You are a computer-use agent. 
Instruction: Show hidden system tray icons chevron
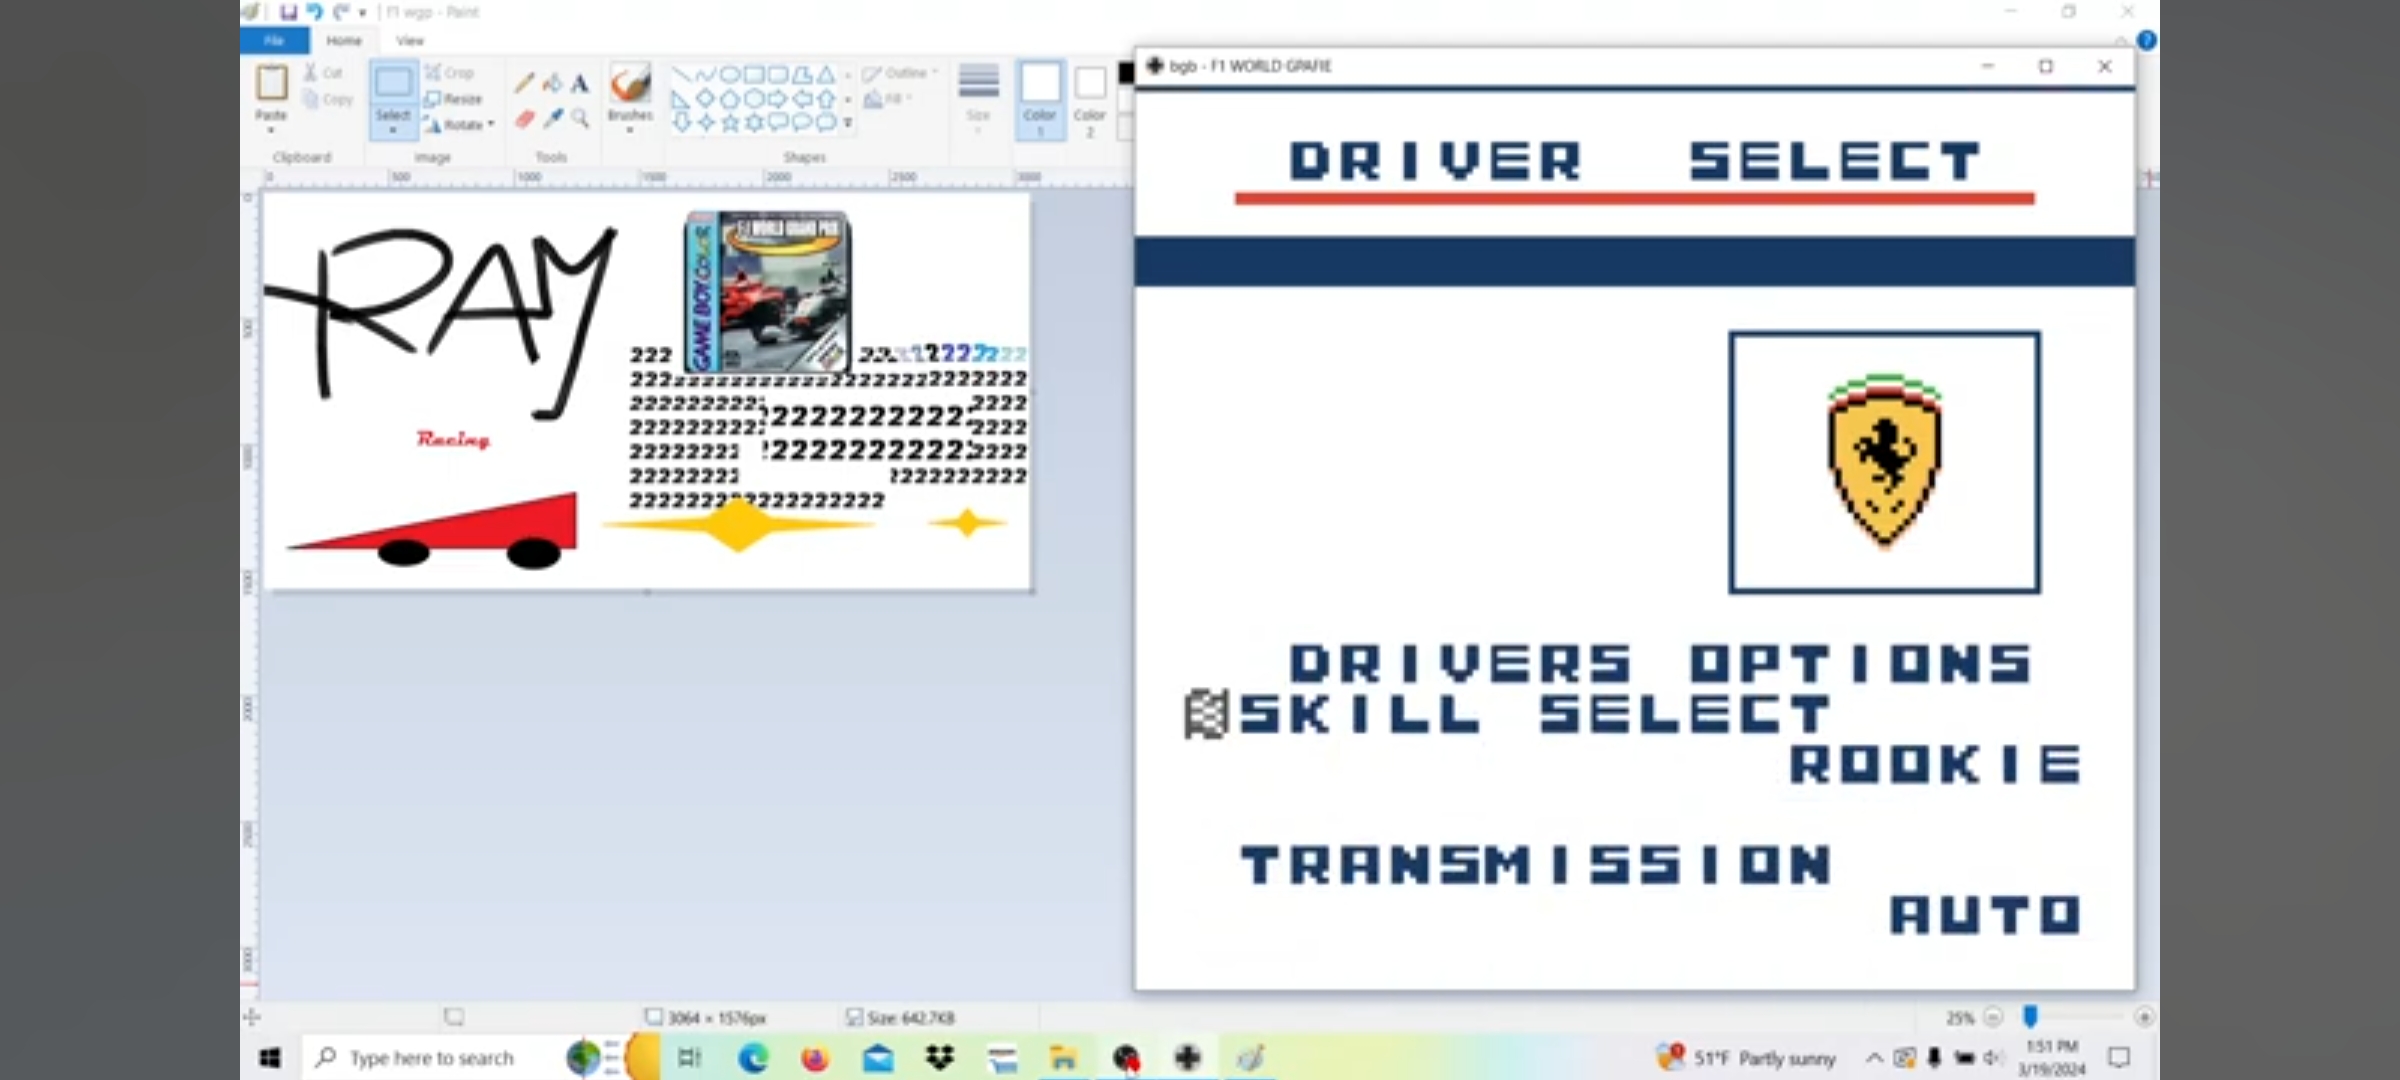click(x=1874, y=1057)
